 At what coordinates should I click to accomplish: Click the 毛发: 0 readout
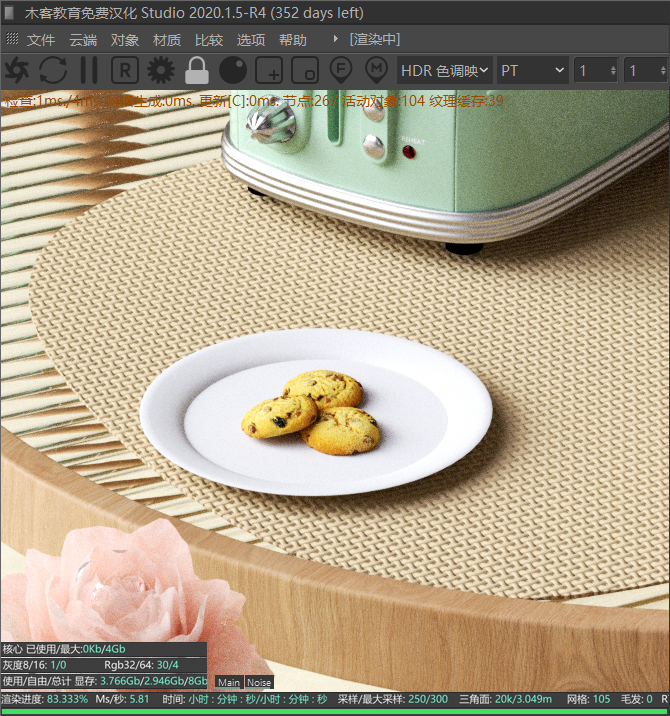point(637,699)
